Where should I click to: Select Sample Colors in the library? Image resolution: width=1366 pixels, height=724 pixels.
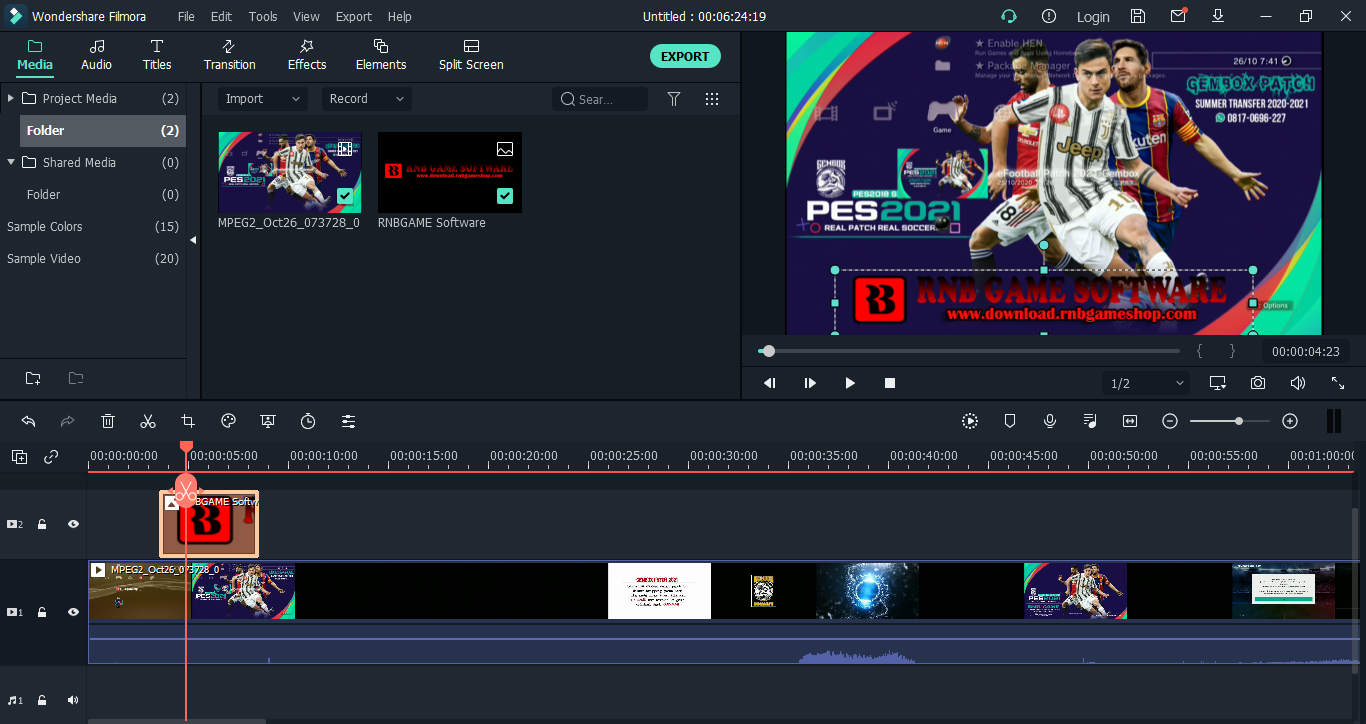(x=93, y=226)
